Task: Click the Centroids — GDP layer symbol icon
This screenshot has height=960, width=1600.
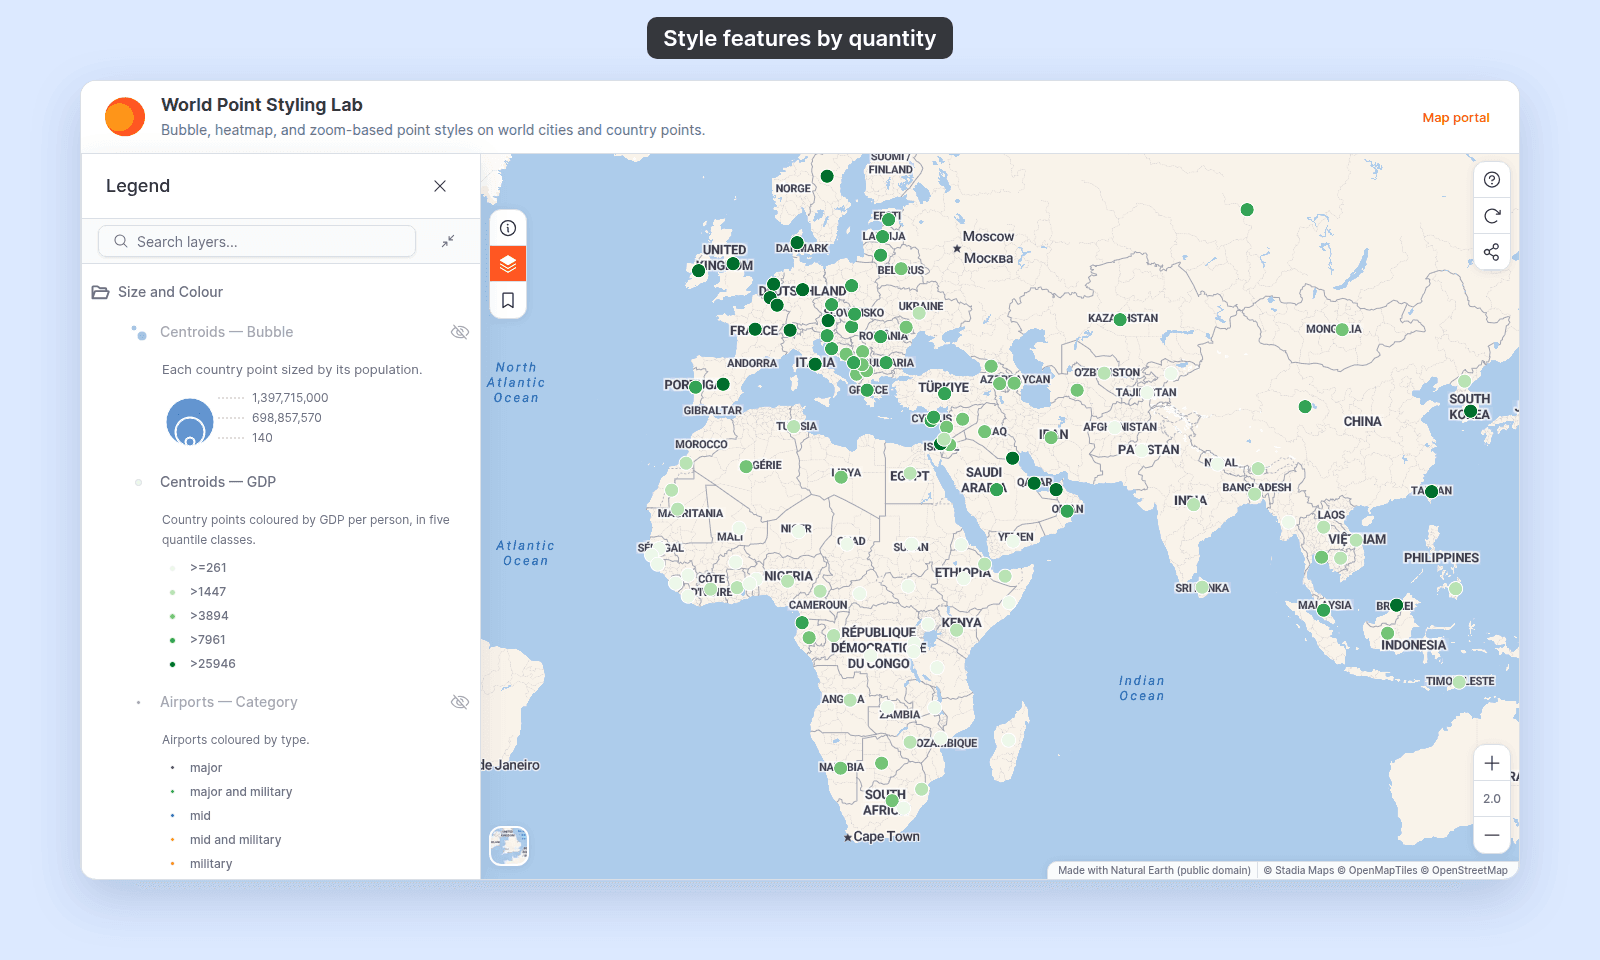Action: pyautogui.click(x=138, y=482)
